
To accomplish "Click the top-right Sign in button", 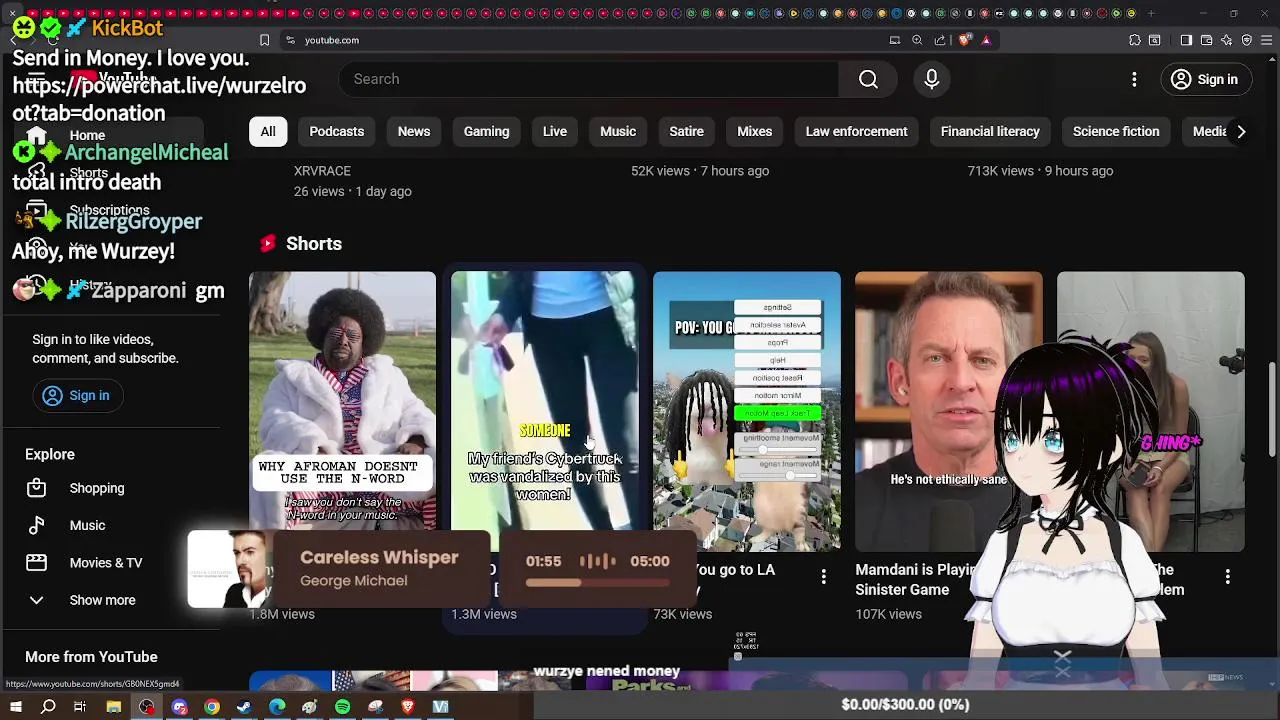I will tap(1205, 79).
